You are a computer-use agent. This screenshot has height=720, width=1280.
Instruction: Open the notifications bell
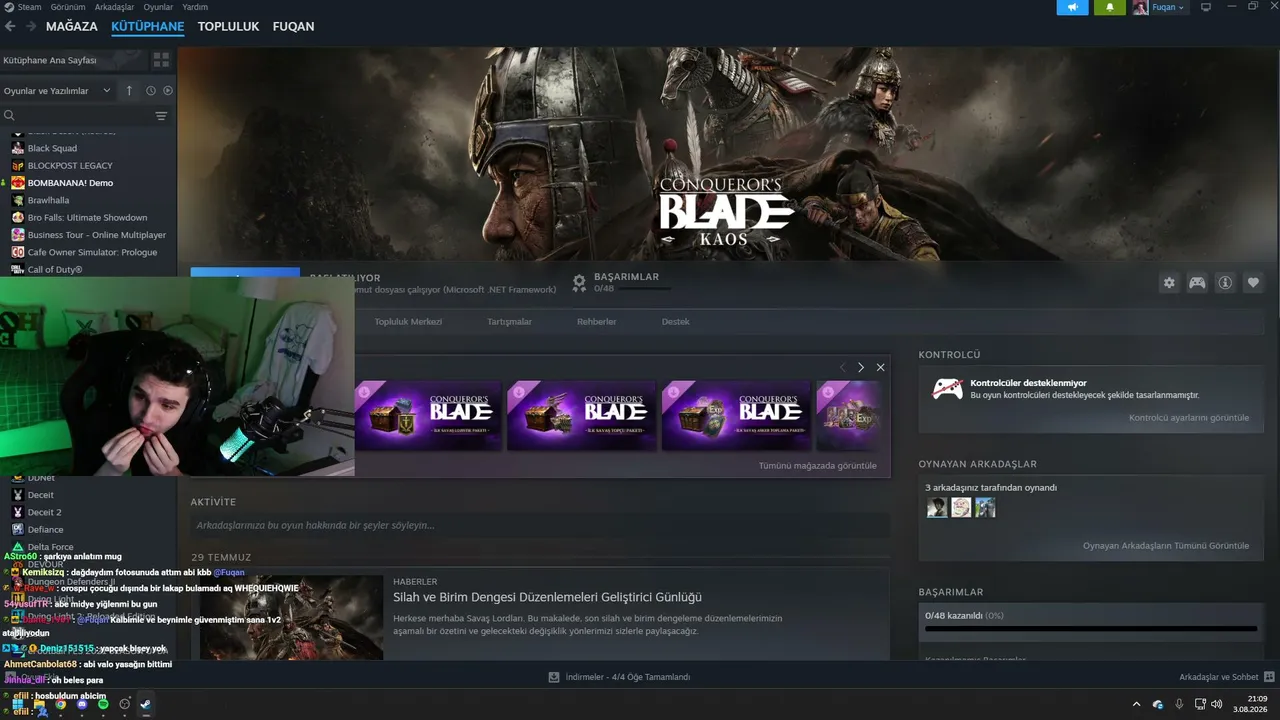pos(1110,7)
